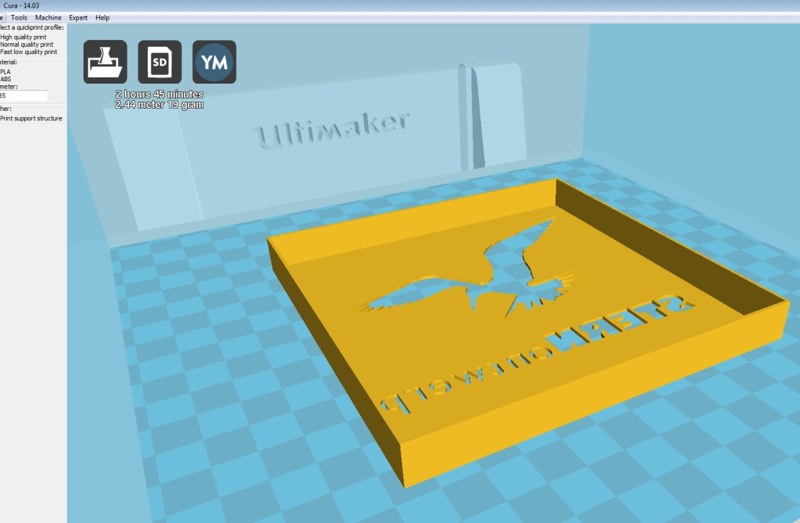
Task: Click the print time estimate text
Action: coord(158,95)
